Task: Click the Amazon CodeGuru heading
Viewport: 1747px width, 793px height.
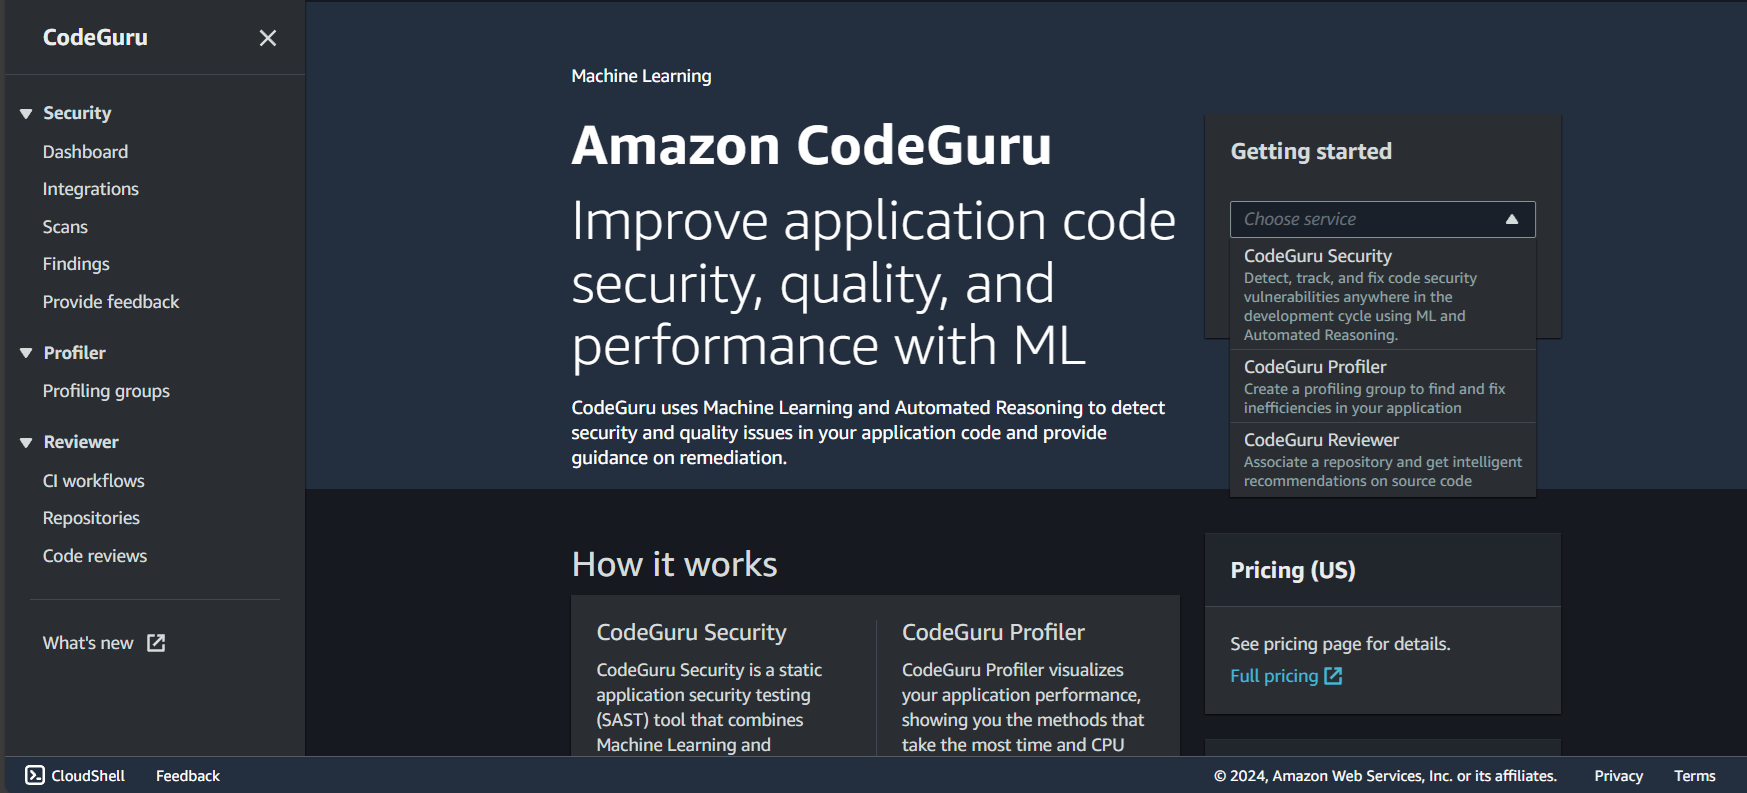Action: [x=811, y=145]
